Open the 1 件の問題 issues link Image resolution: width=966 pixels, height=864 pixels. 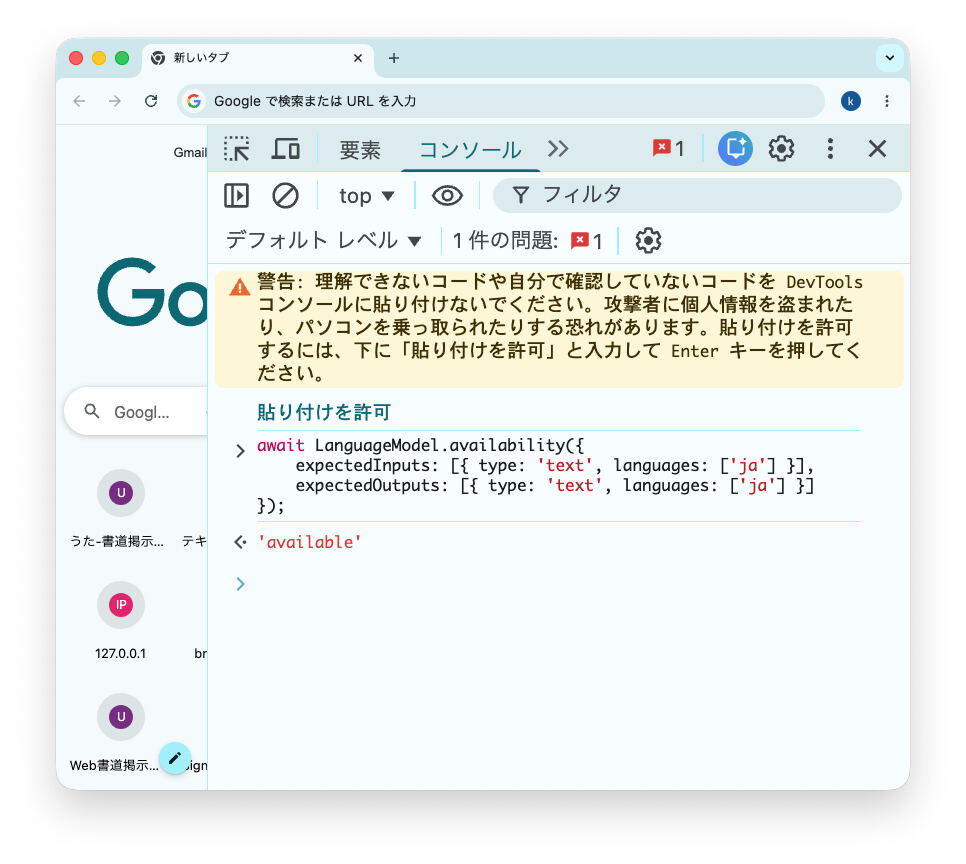(527, 240)
